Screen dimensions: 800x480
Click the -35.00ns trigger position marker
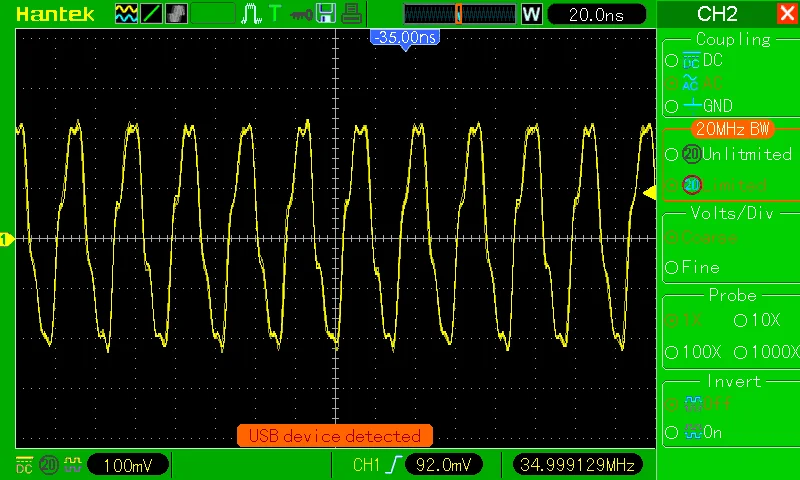(405, 39)
